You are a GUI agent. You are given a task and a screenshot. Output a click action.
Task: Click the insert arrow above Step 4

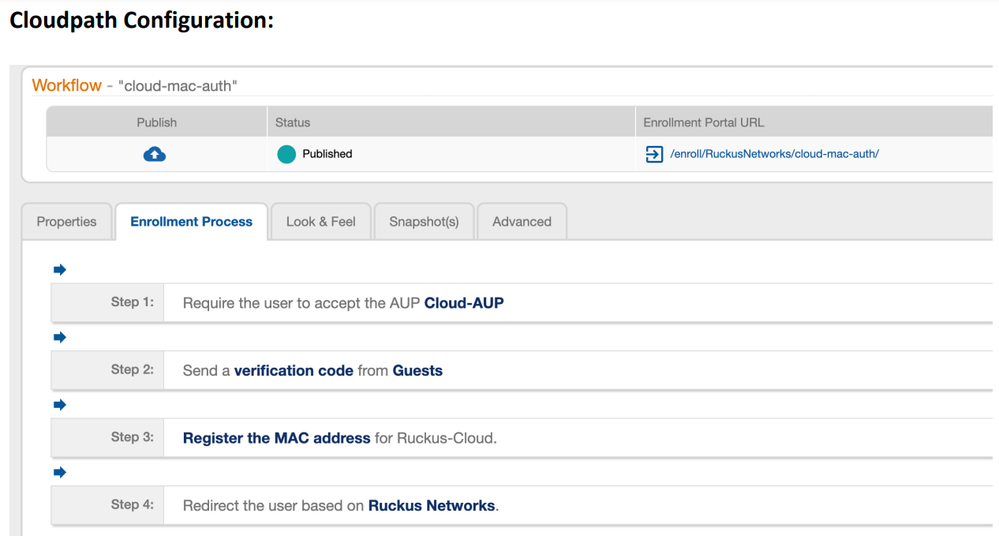(60, 472)
